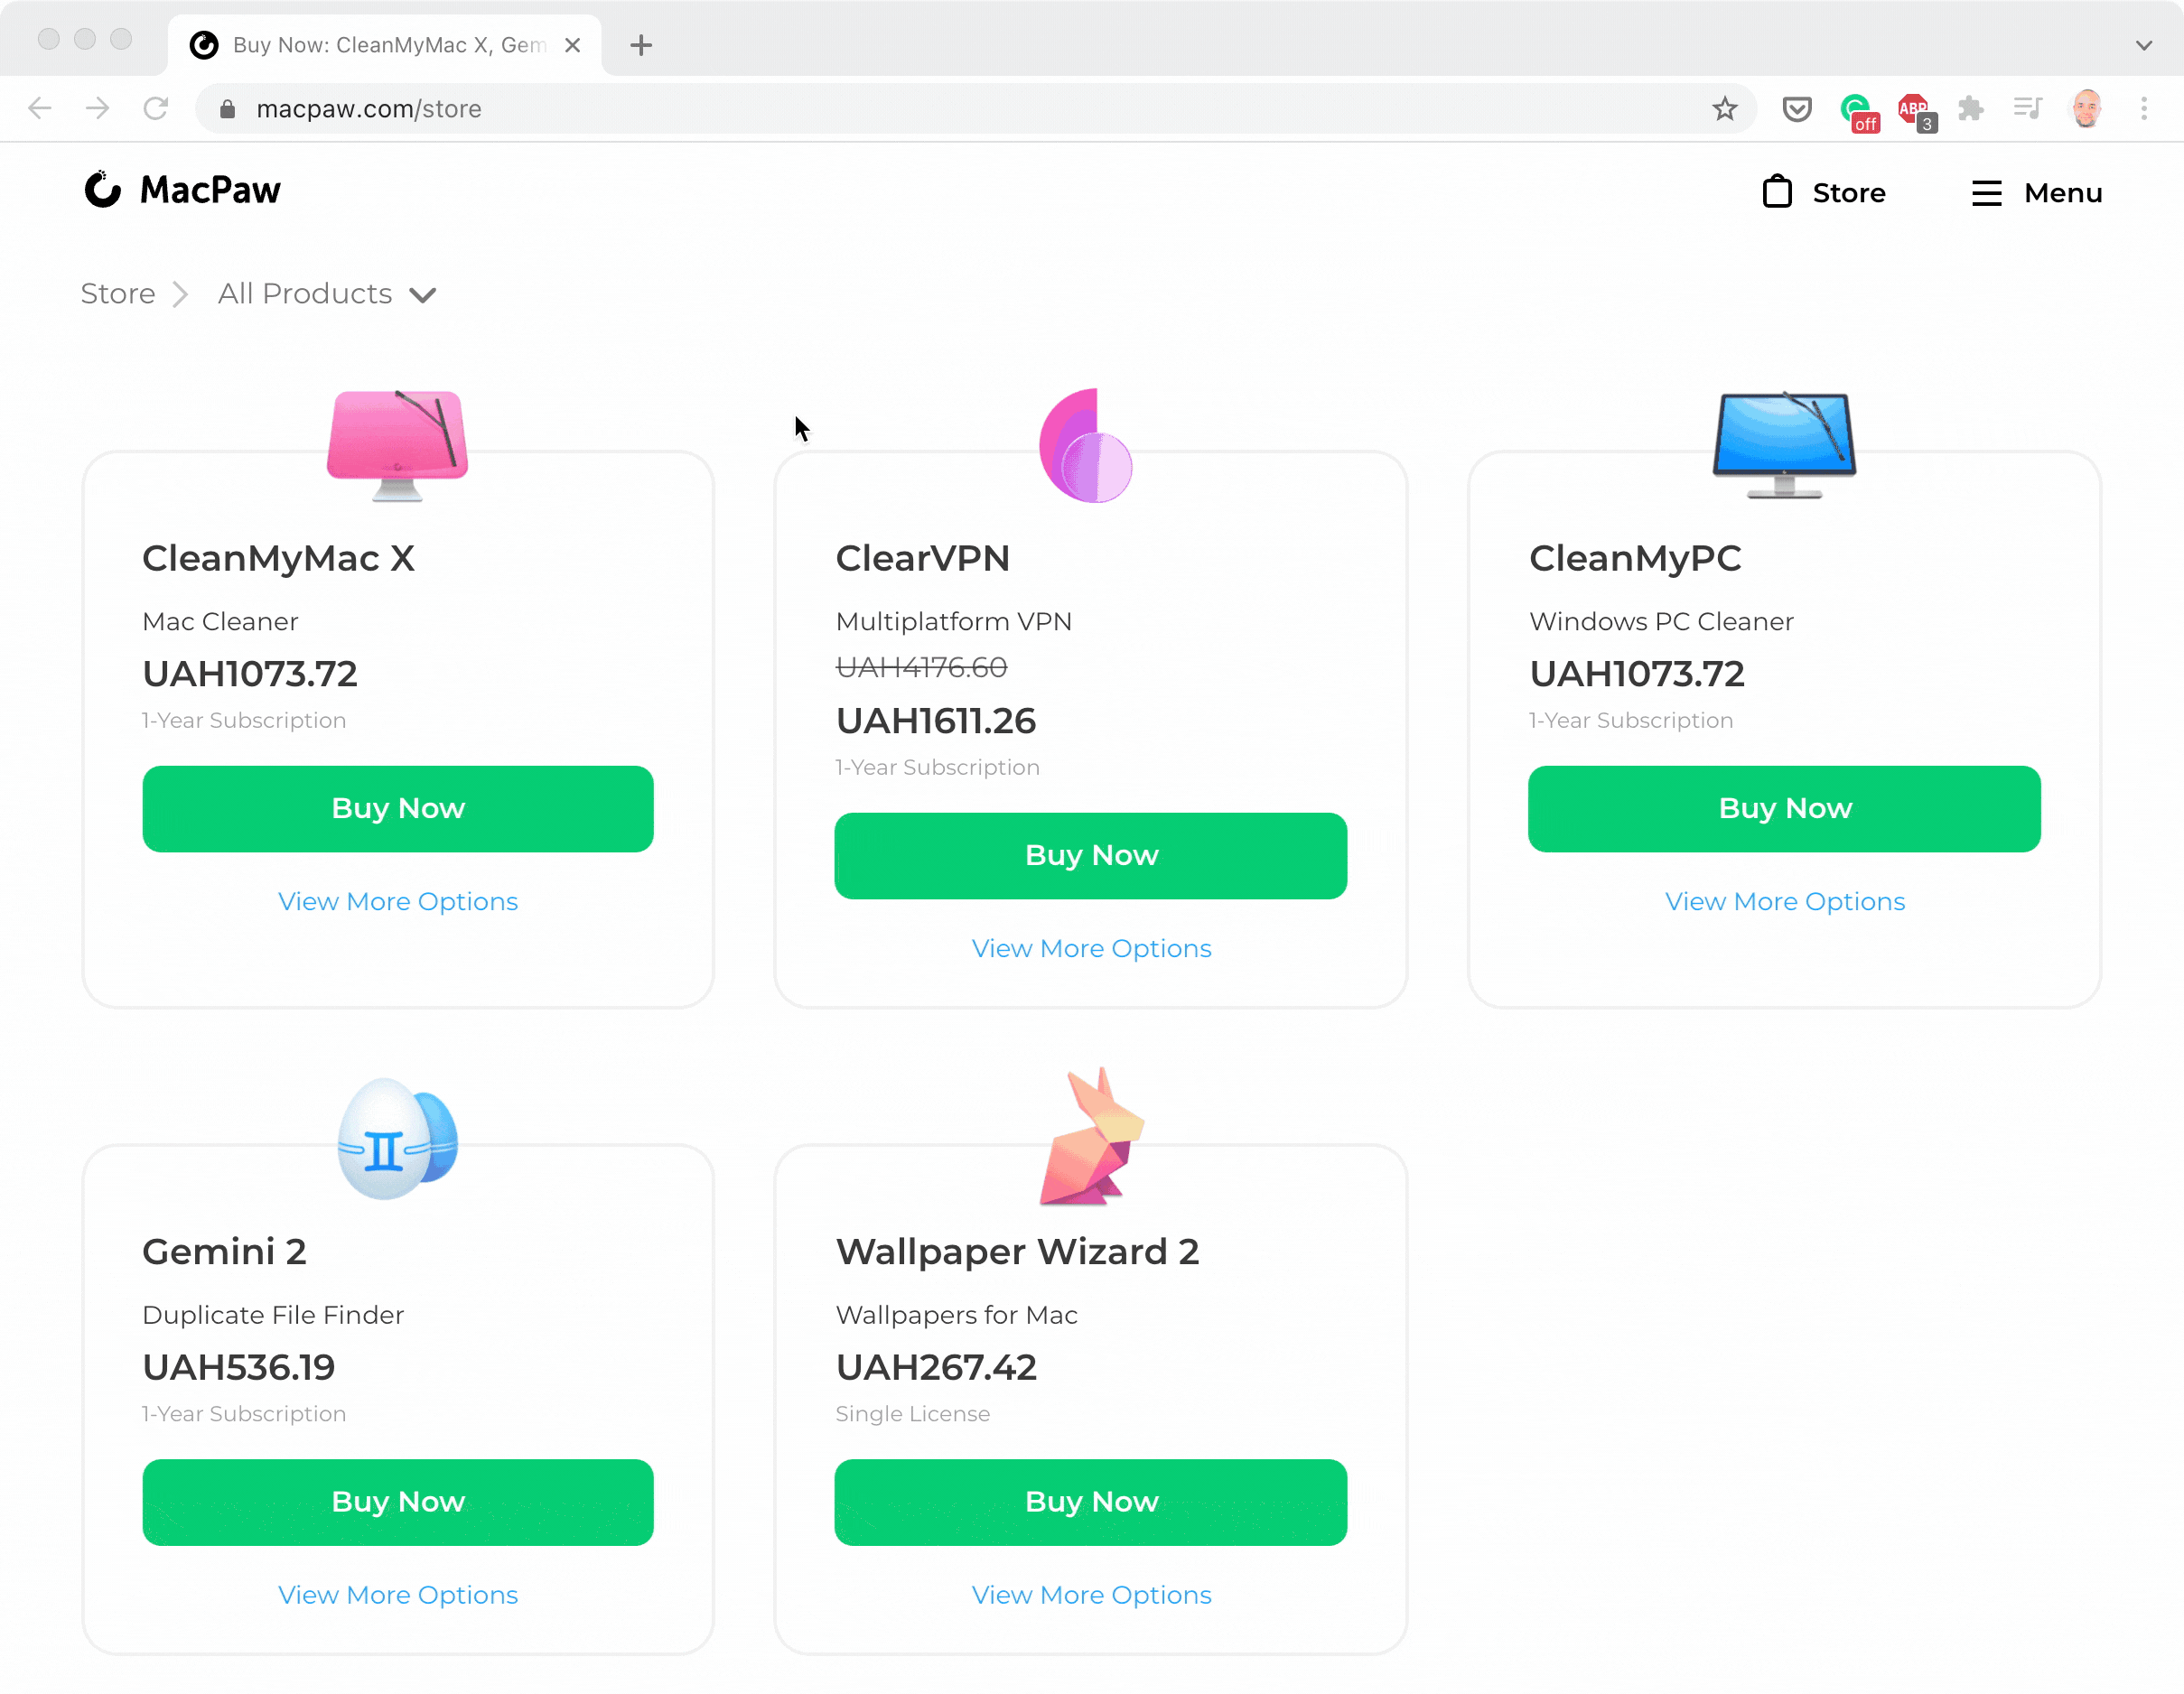Click the macpaw.com/store address bar
The width and height of the screenshot is (2184, 1694).
pyautogui.click(x=900, y=108)
